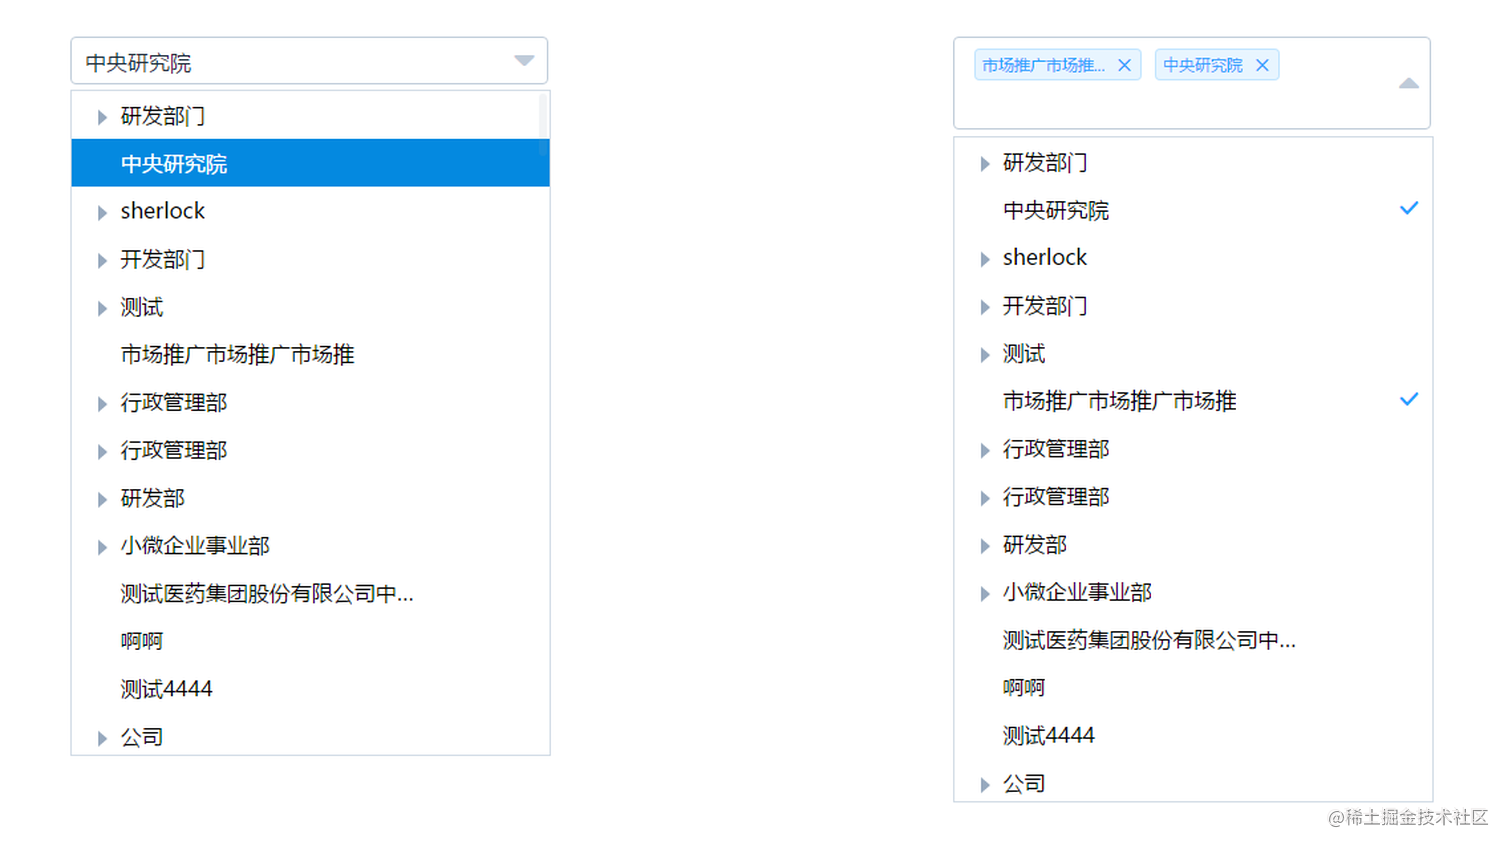Image resolution: width=1512 pixels, height=851 pixels.
Task: Click the checkmark next to 中央研究院 on right panel
Action: [1409, 208]
